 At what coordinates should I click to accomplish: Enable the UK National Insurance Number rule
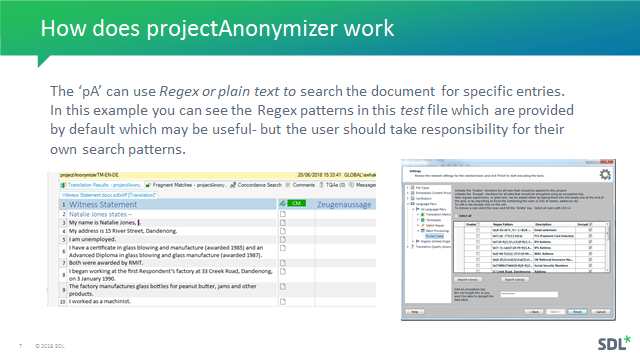(478, 260)
